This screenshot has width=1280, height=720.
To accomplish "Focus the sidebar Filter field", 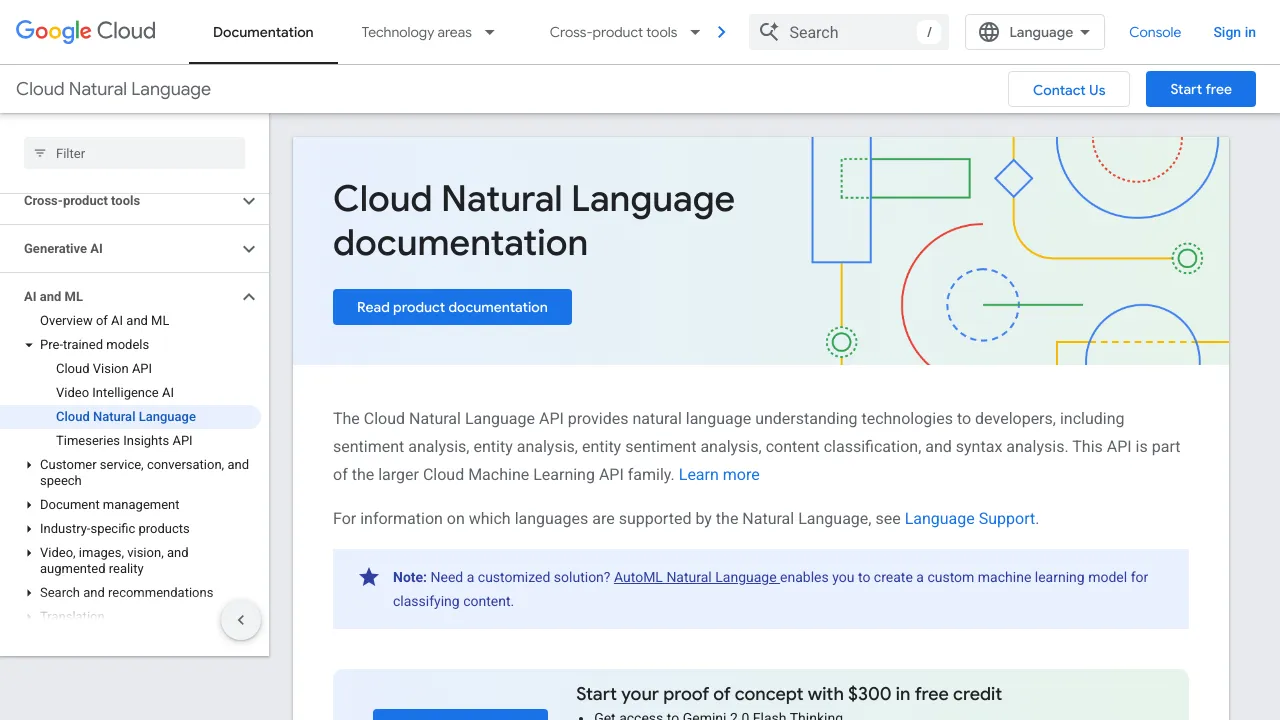I will pos(134,153).
